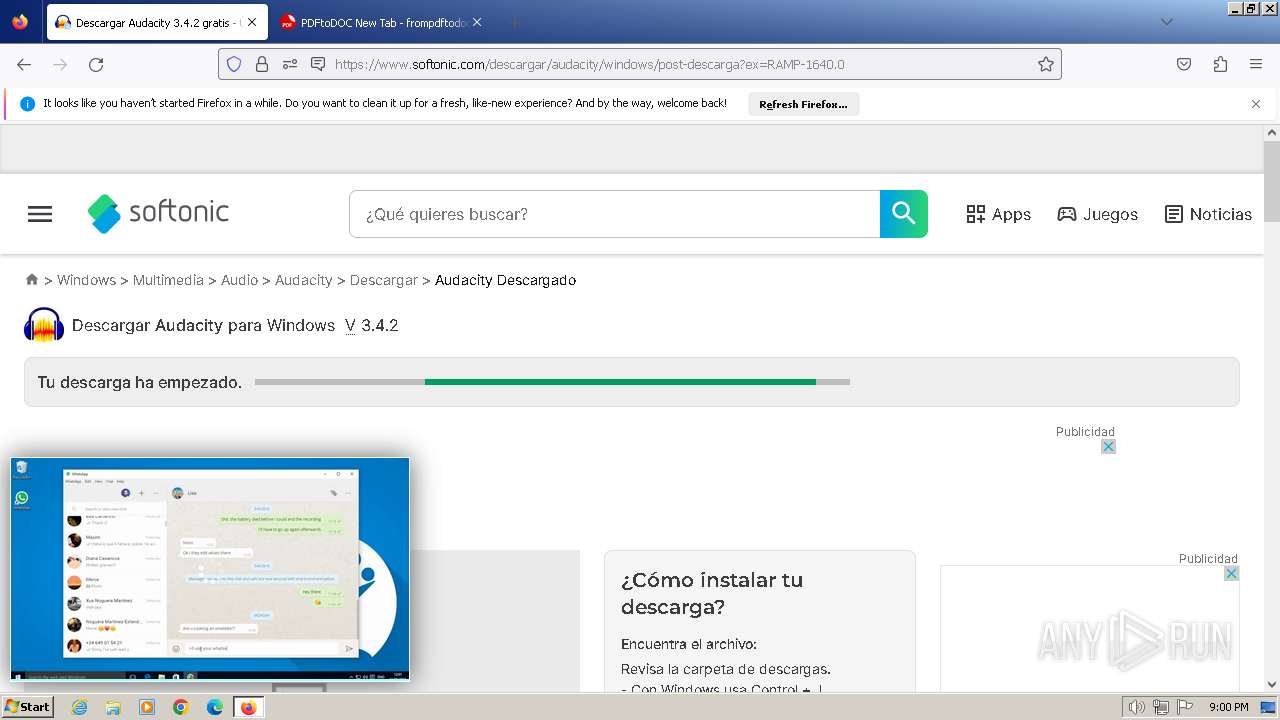Click the WhatsApp screenshot thumbnail

210,569
